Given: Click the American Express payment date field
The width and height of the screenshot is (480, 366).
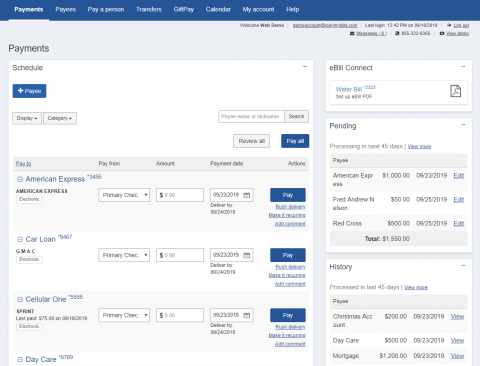Looking at the screenshot, I should [x=232, y=195].
